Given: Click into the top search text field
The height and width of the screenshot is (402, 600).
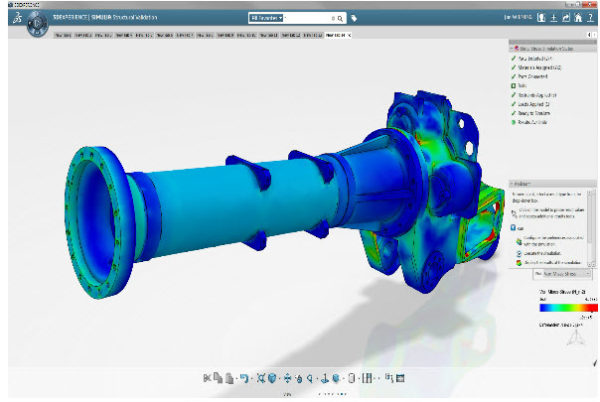Looking at the screenshot, I should click(307, 18).
